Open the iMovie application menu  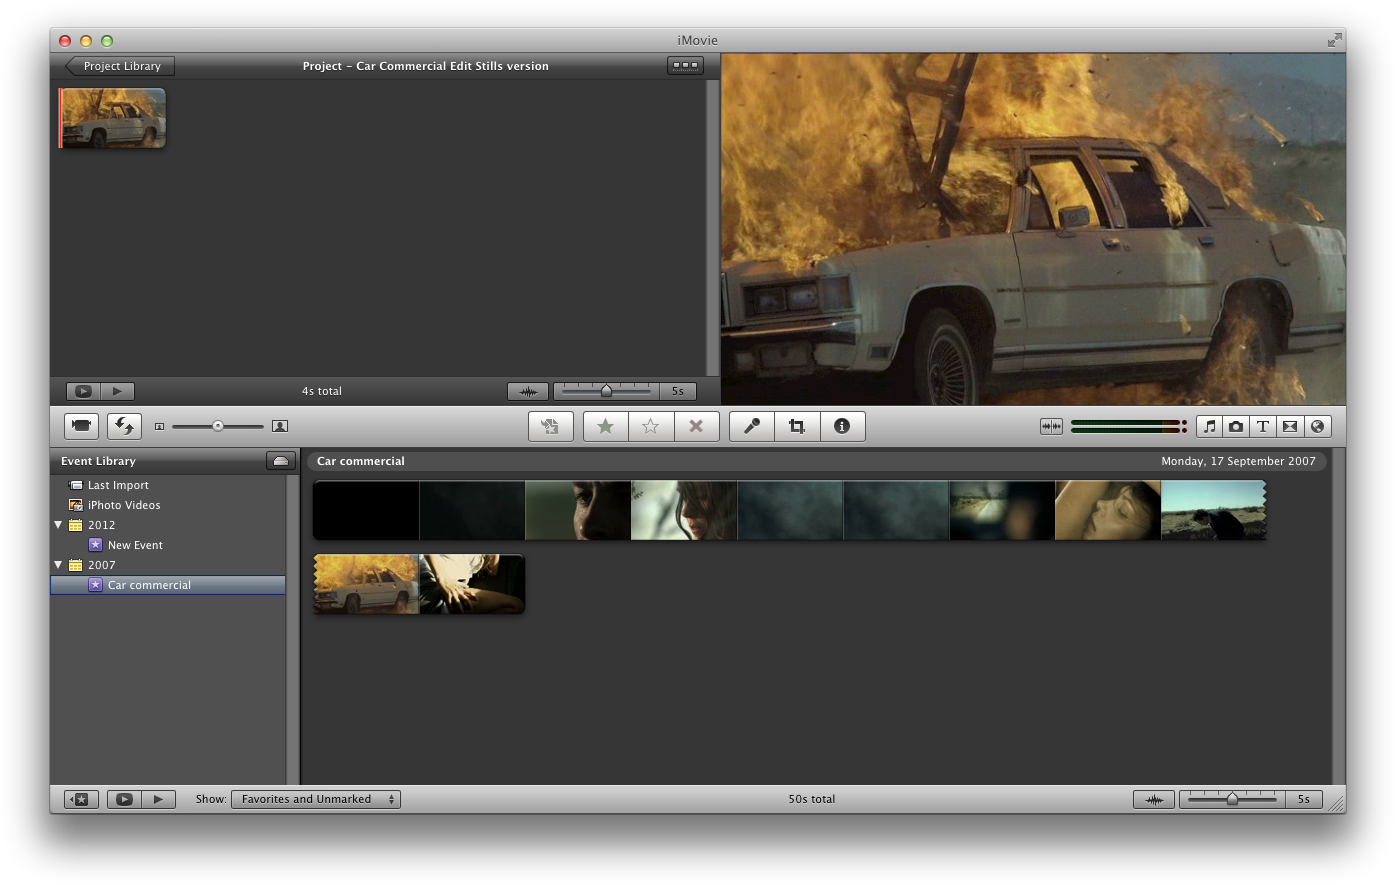click(698, 40)
